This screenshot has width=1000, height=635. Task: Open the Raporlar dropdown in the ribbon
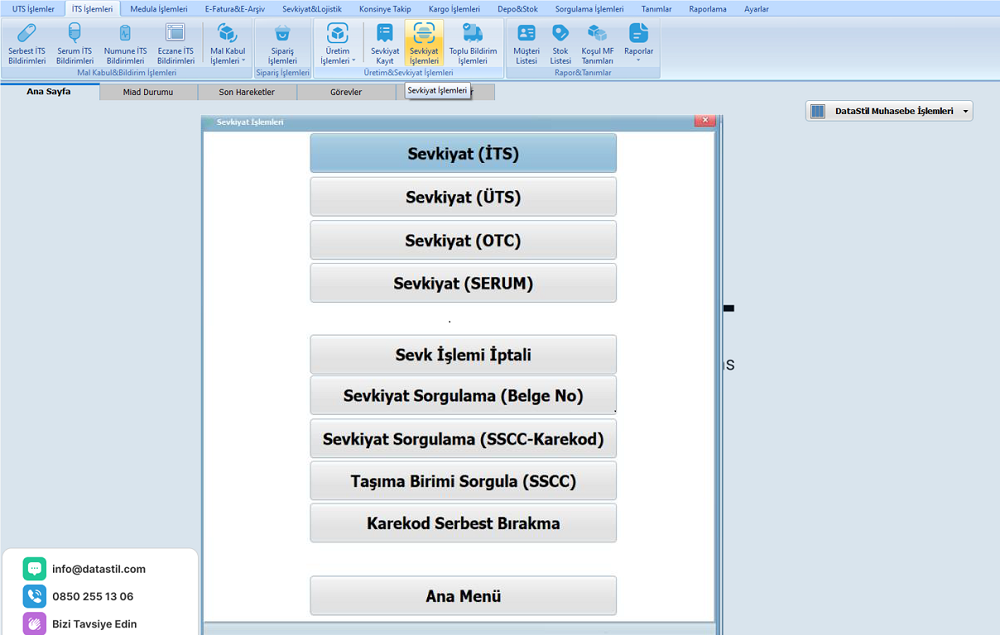click(x=638, y=45)
